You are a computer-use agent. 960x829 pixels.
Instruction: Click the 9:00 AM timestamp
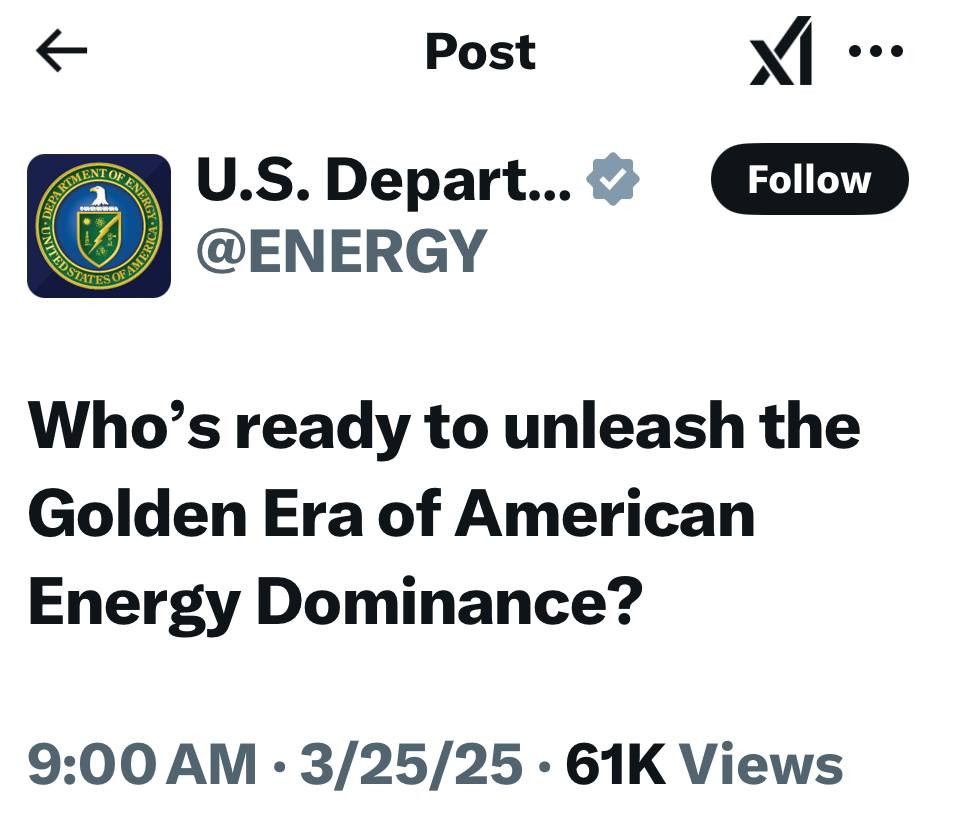tap(140, 765)
